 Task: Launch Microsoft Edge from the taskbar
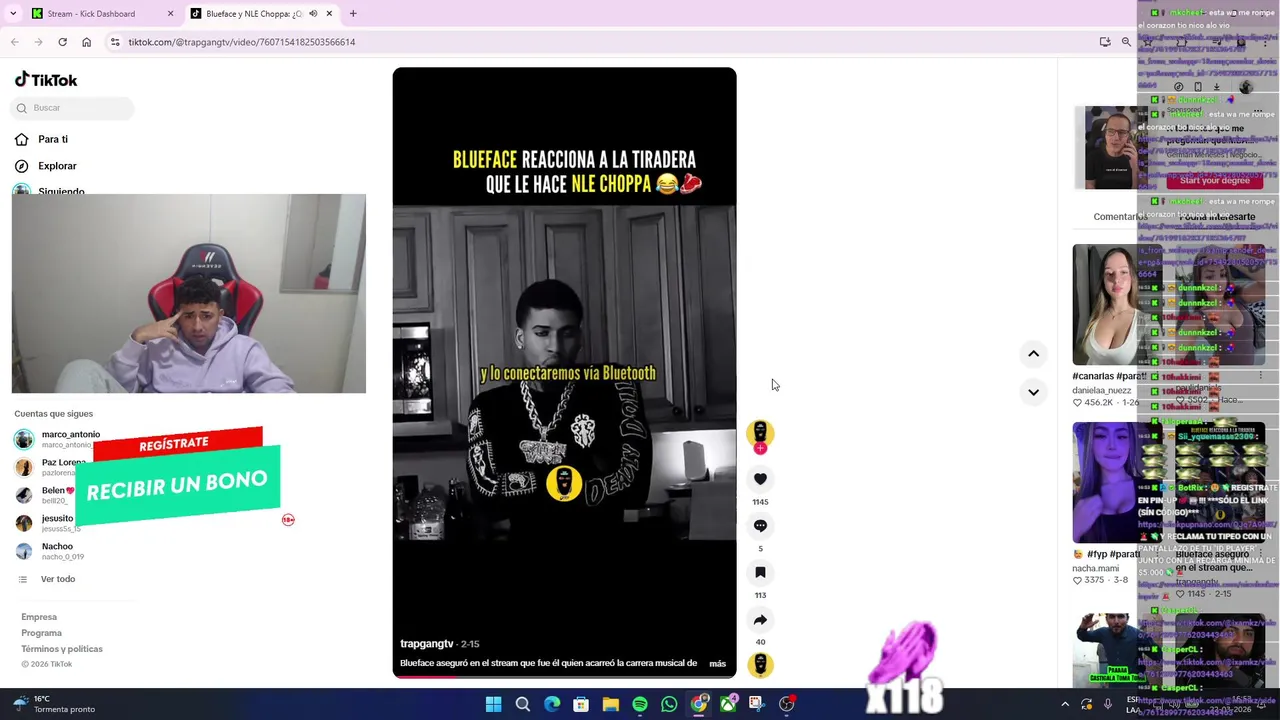552,704
